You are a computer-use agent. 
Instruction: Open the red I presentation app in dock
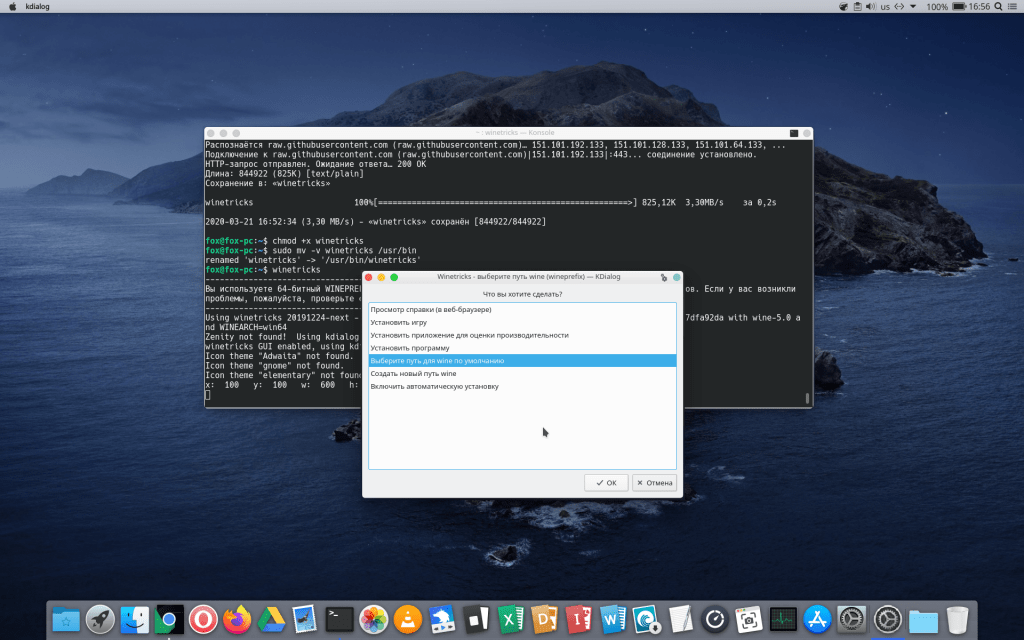[x=579, y=619]
